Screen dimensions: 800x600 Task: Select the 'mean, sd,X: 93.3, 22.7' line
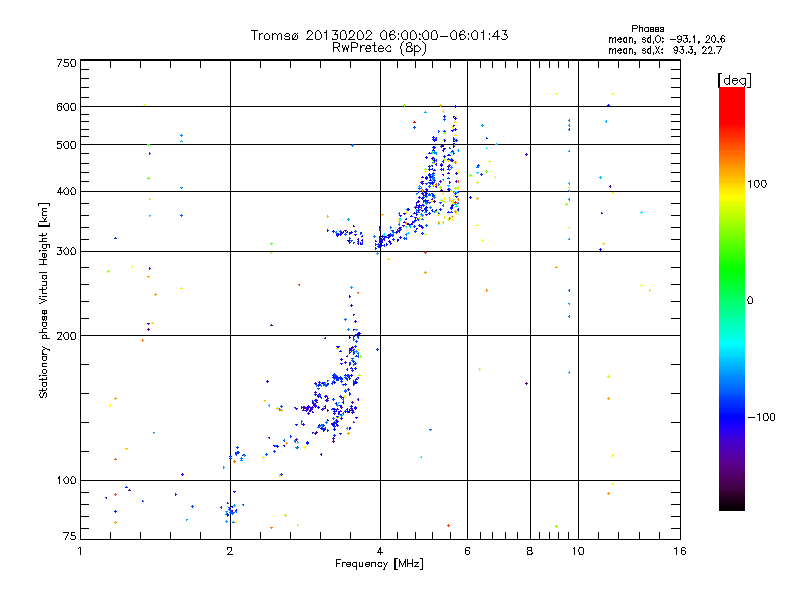click(665, 50)
